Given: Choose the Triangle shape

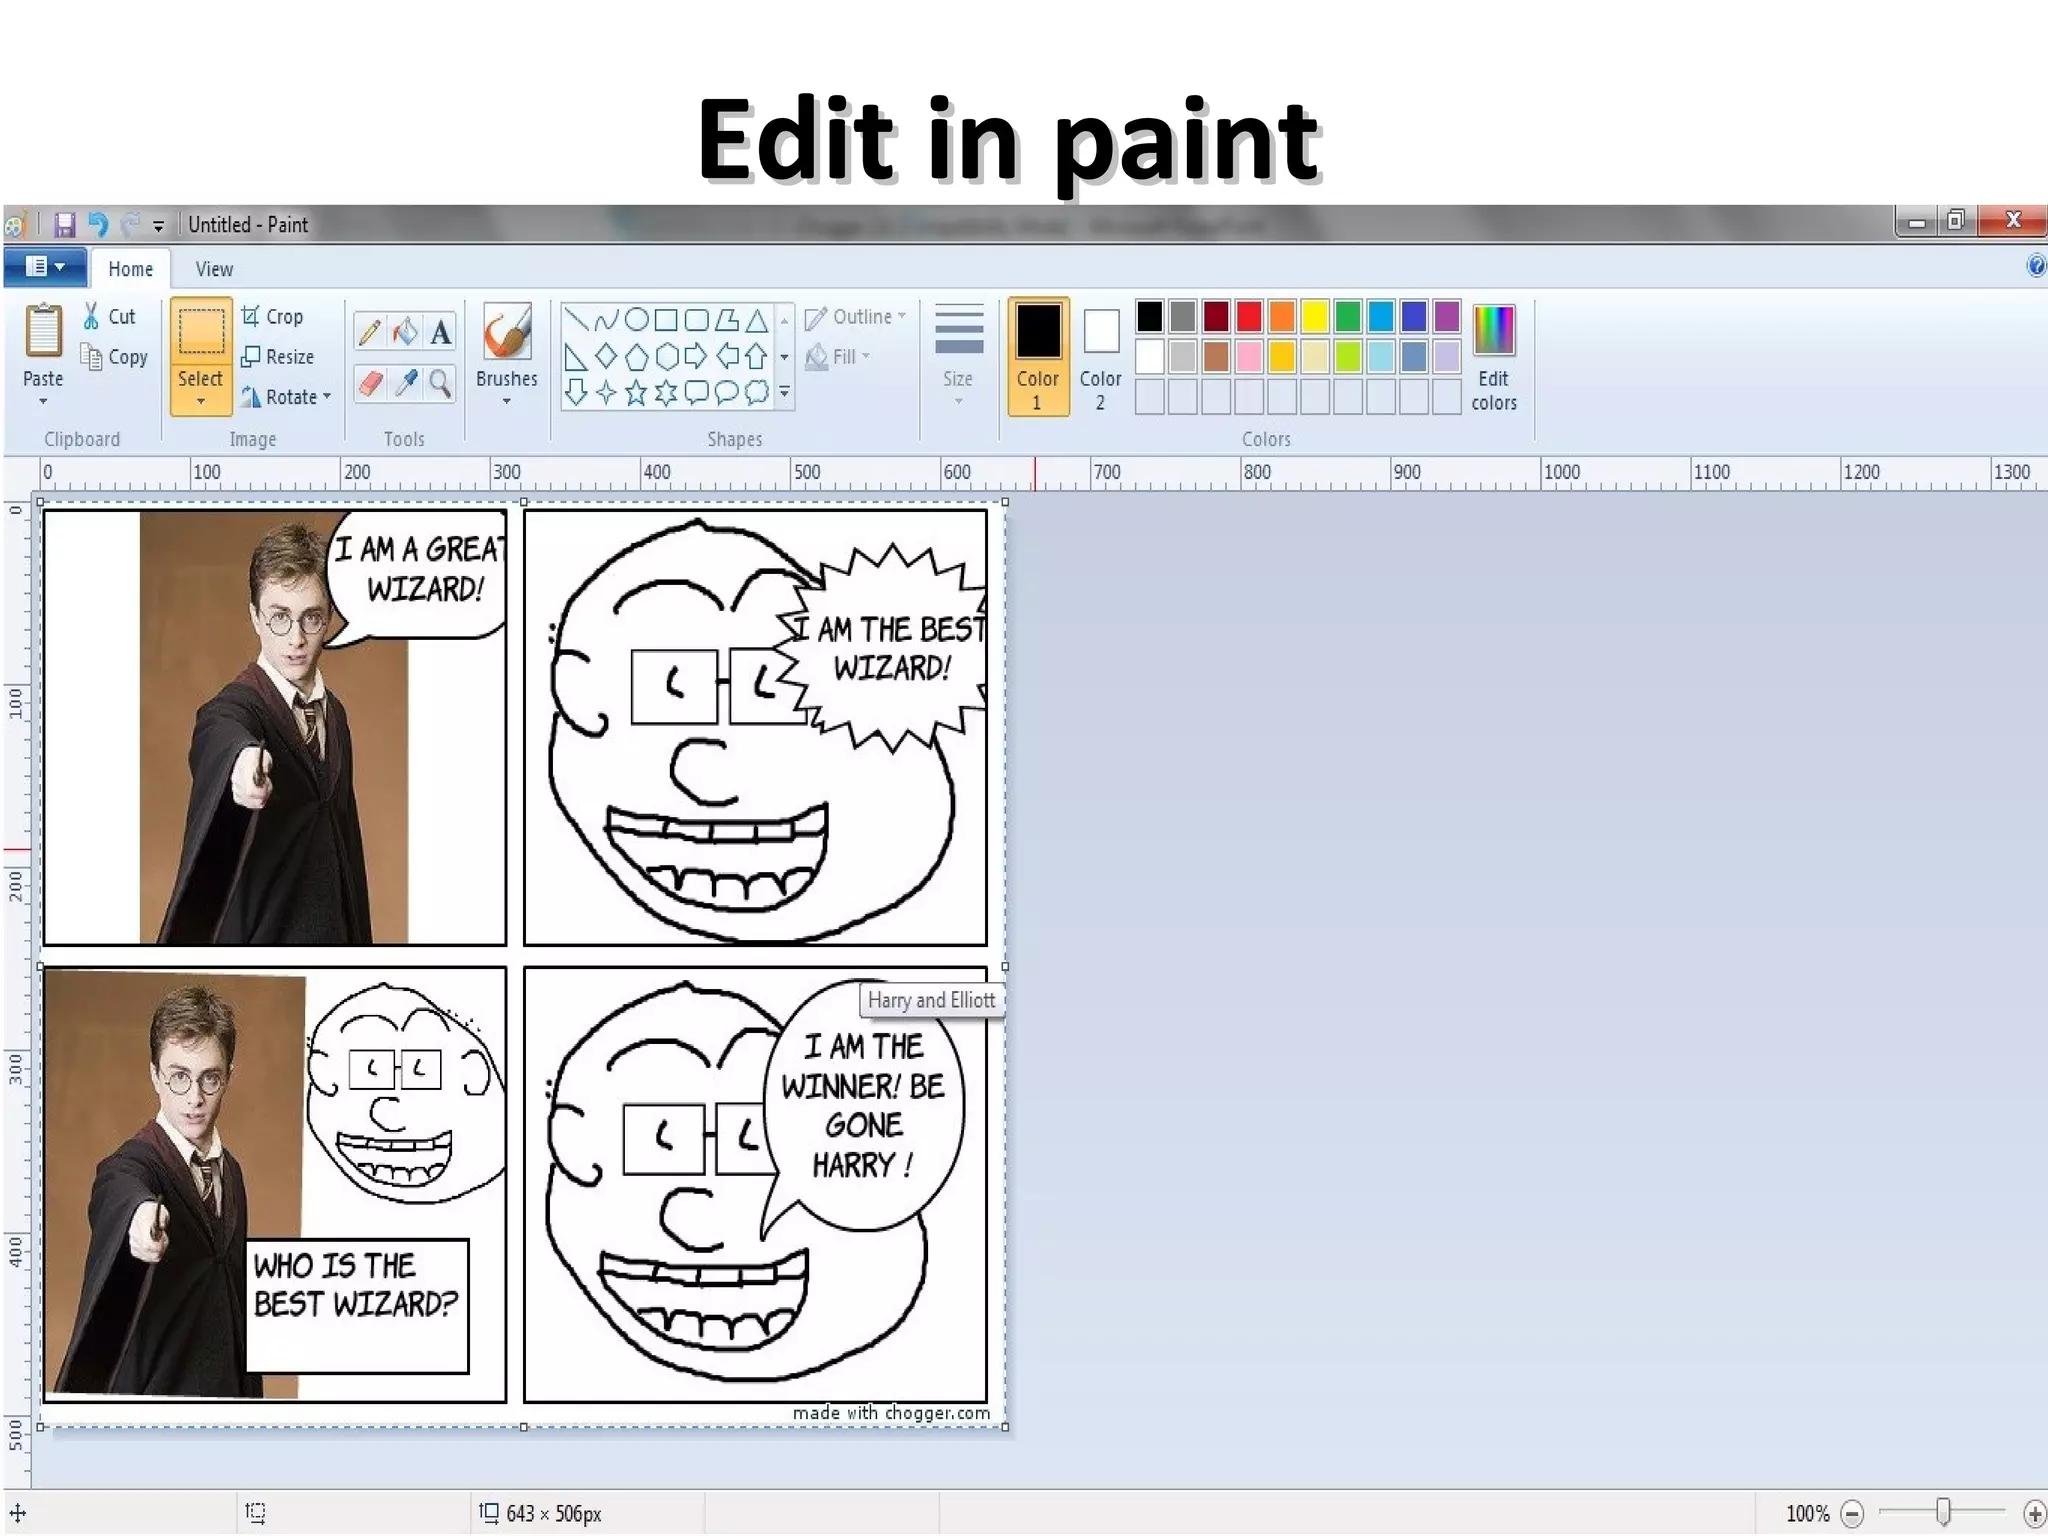Looking at the screenshot, I should point(757,320).
